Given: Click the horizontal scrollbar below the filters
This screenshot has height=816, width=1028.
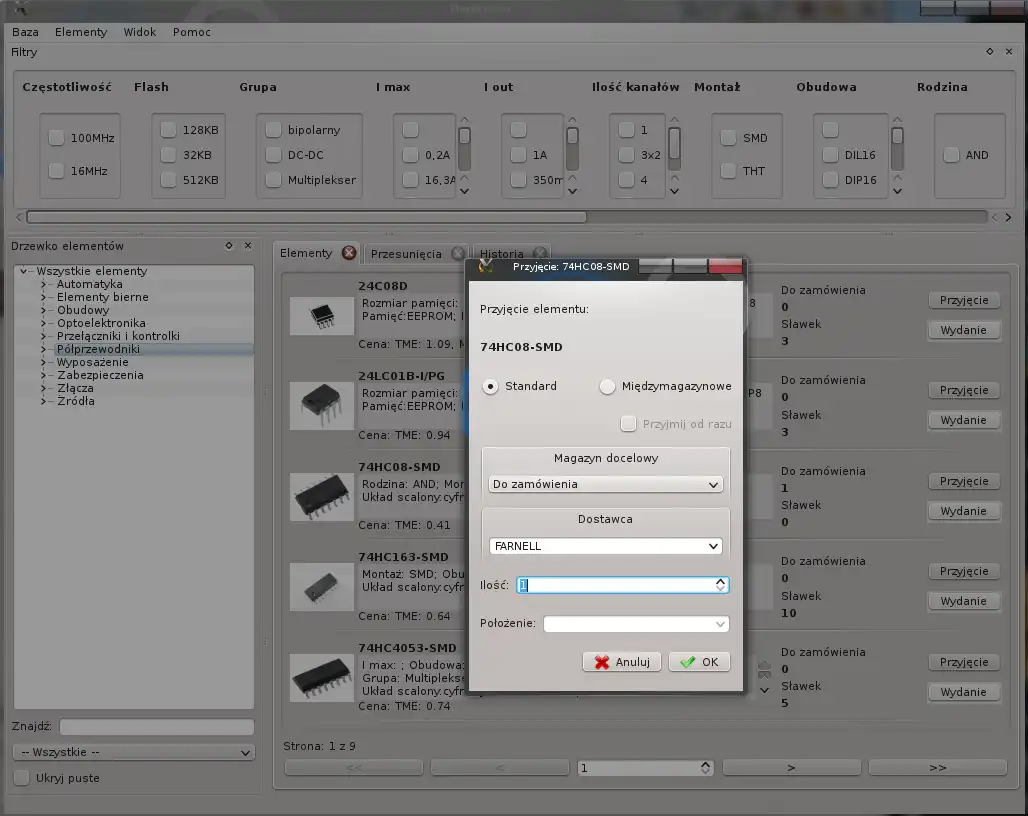Looking at the screenshot, I should pos(306,217).
